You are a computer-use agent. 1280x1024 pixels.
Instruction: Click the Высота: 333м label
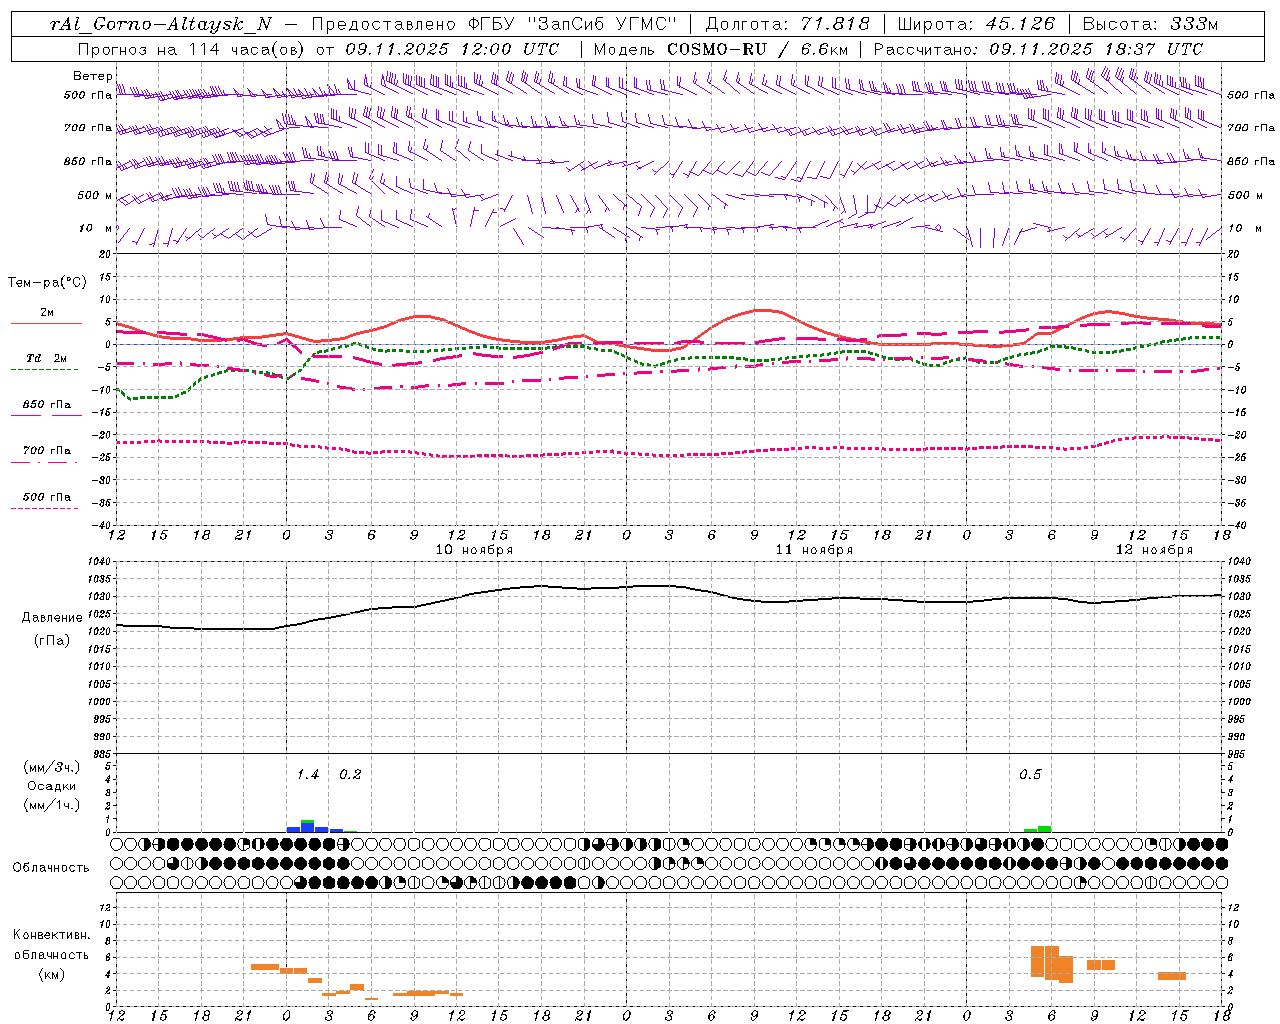1151,24
